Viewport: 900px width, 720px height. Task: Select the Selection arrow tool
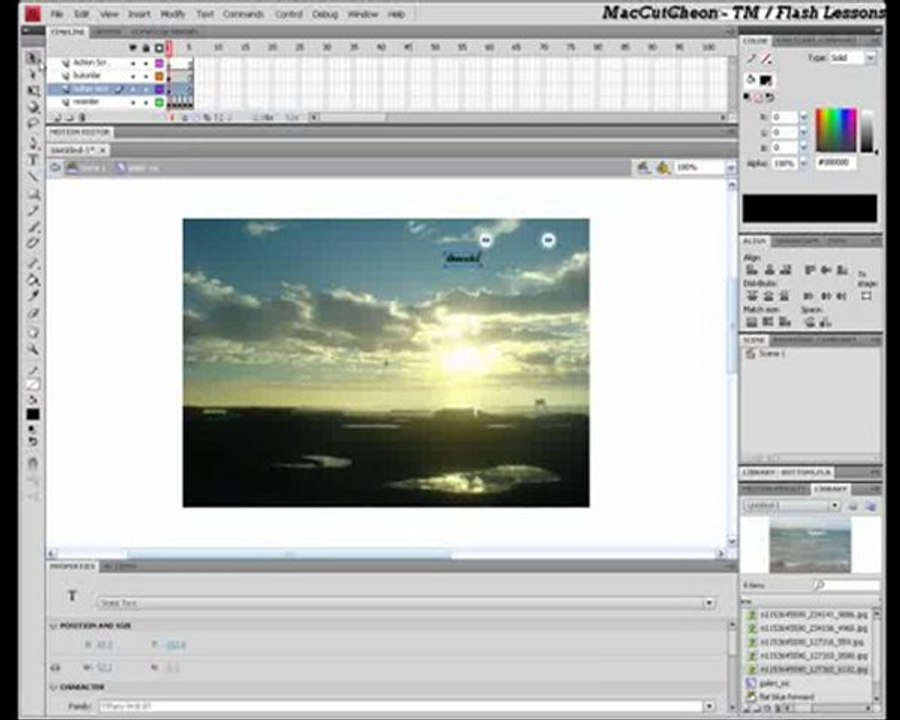point(32,57)
